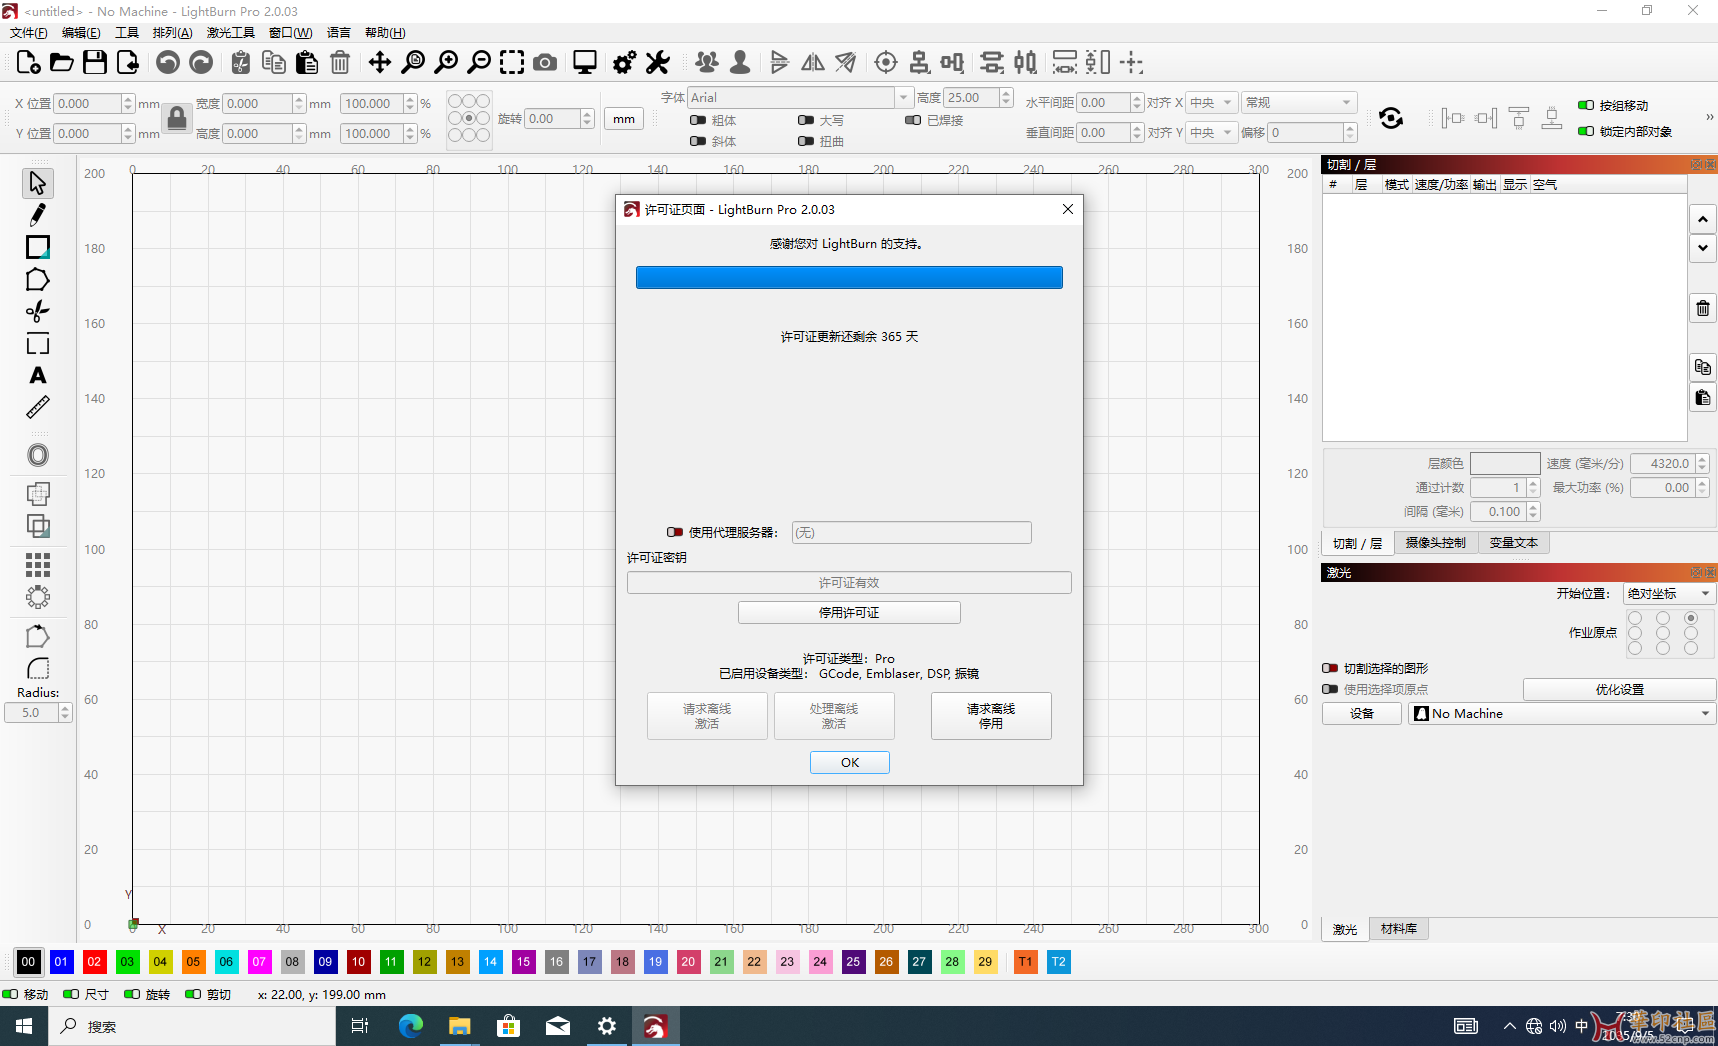
Task: Open the Edit menu
Action: [x=81, y=33]
